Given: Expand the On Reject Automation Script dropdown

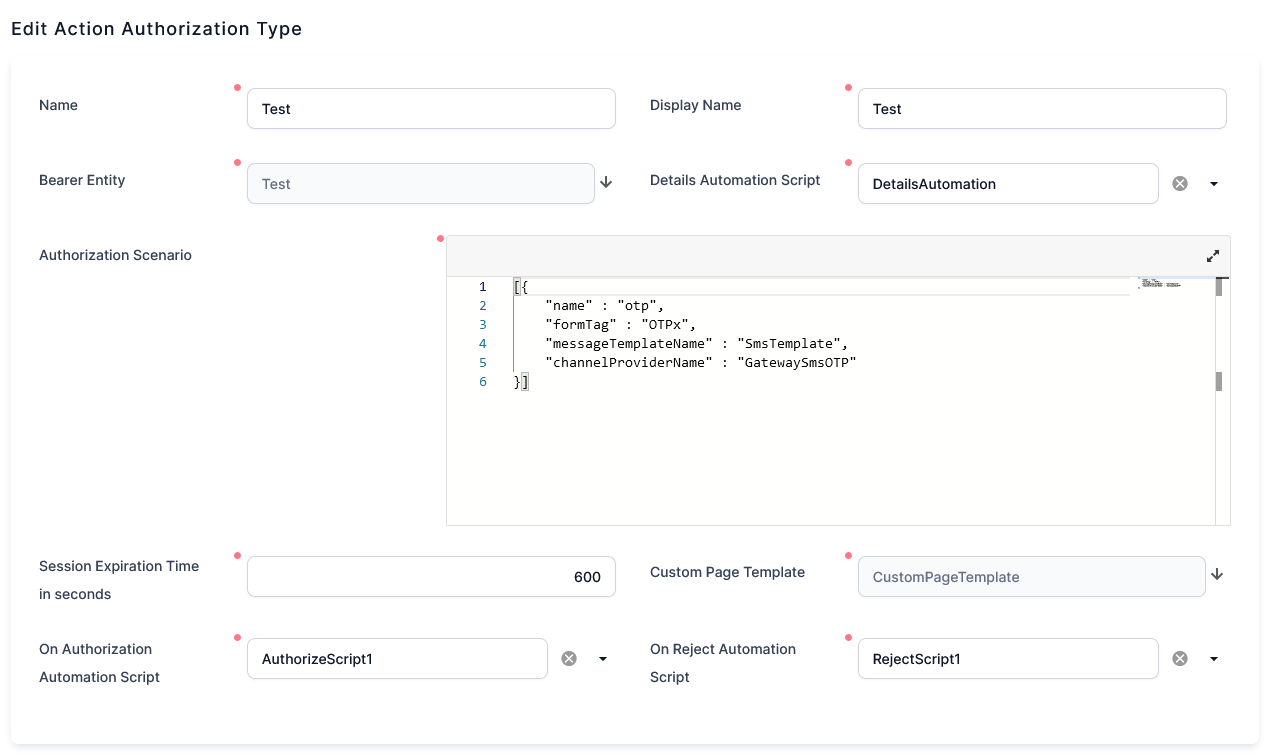Looking at the screenshot, I should tap(1214, 659).
